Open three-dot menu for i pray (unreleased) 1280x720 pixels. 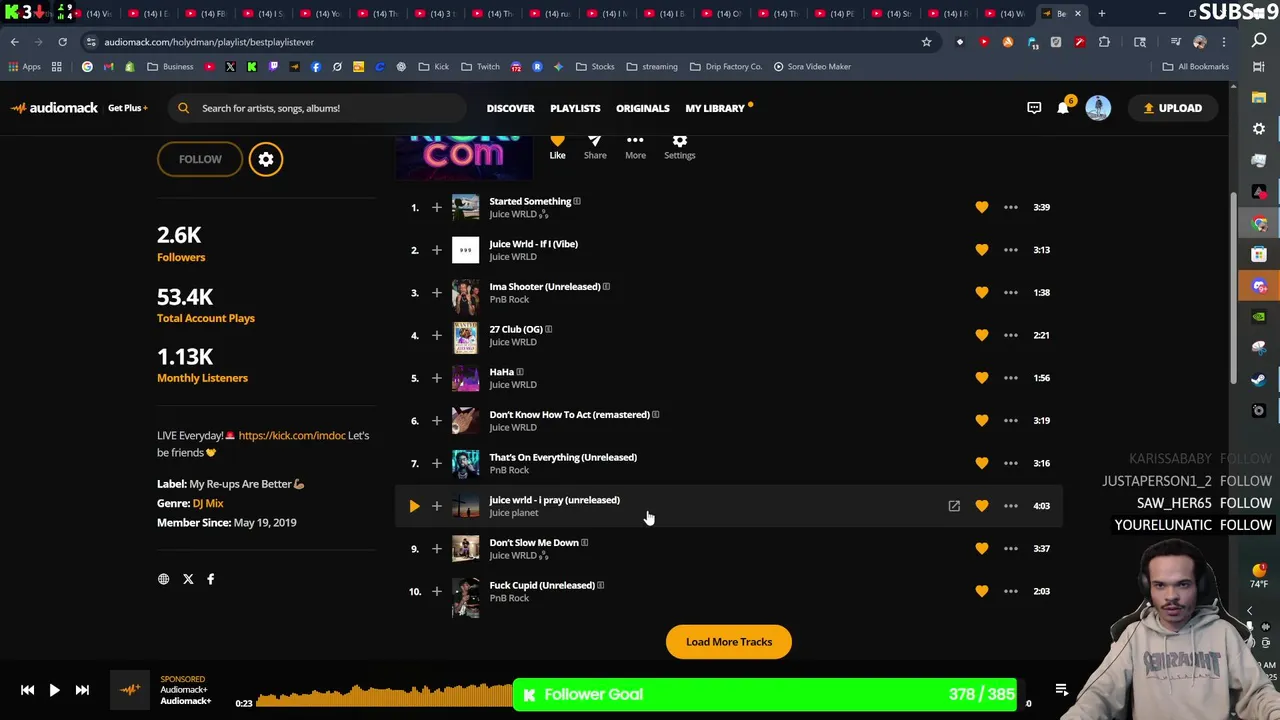[1011, 506]
